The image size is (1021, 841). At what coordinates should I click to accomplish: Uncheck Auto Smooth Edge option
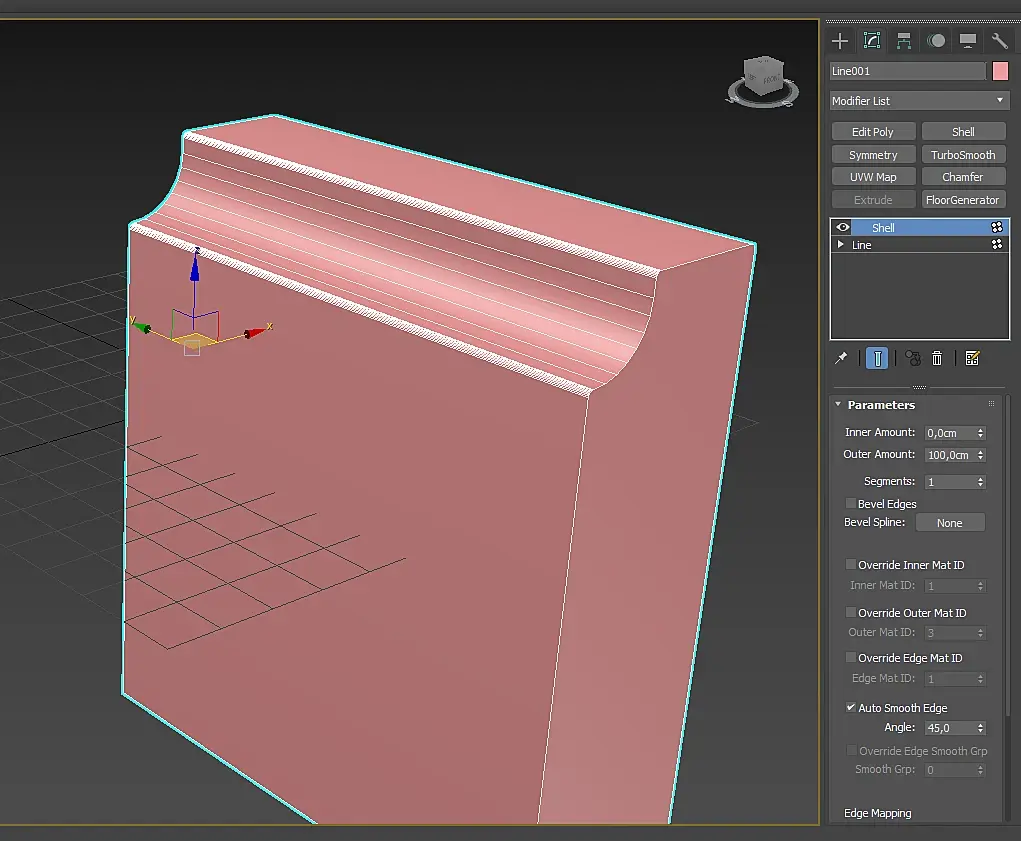[x=851, y=708]
